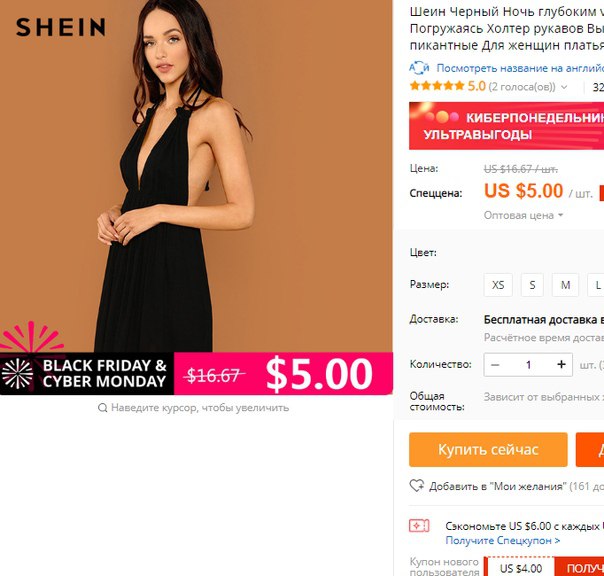Click the heart wishlist icon
The width and height of the screenshot is (604, 576).
tap(416, 485)
